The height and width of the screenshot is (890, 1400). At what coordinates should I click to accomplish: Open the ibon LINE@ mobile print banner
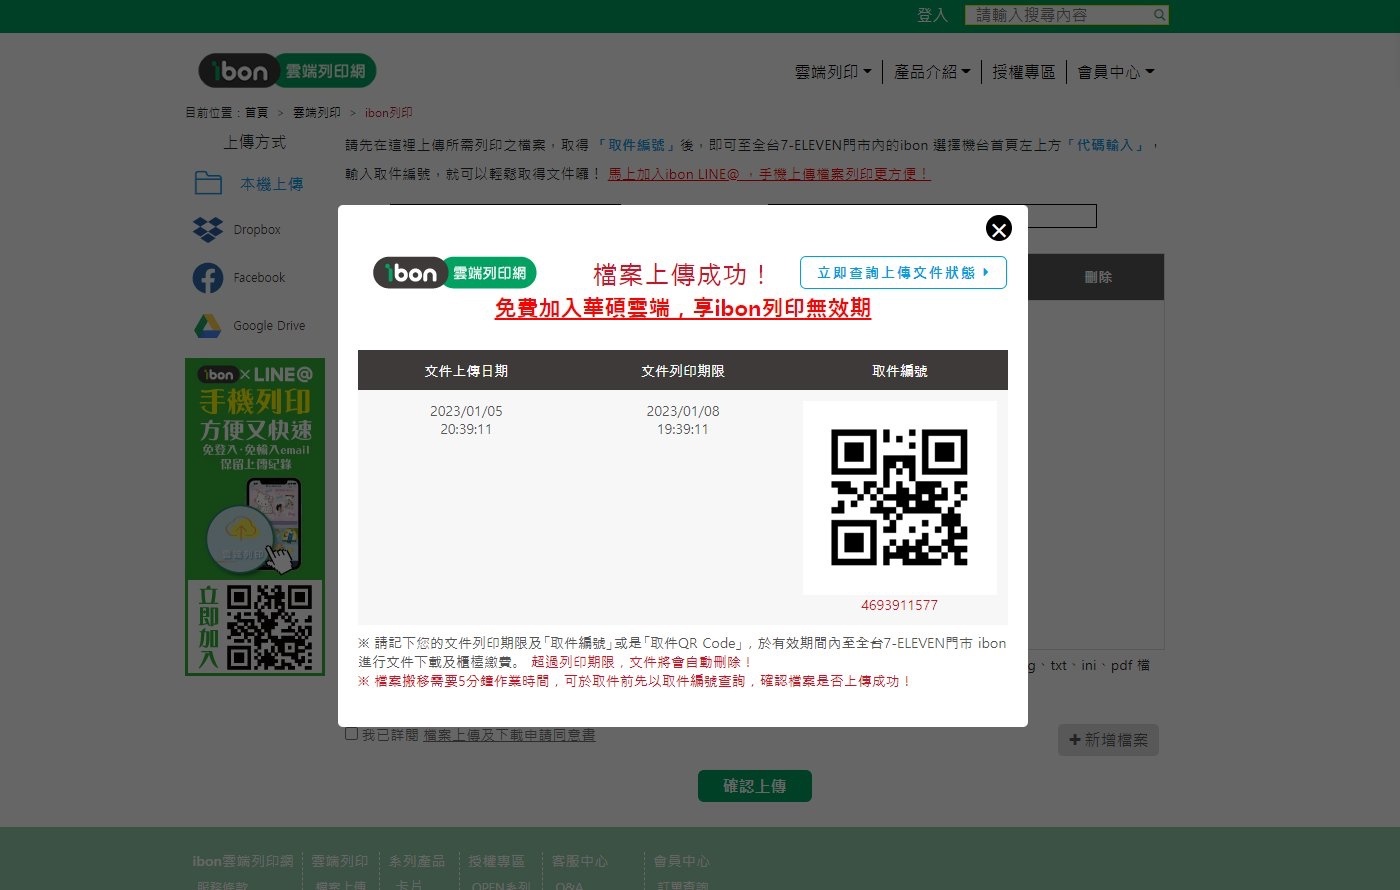[255, 516]
